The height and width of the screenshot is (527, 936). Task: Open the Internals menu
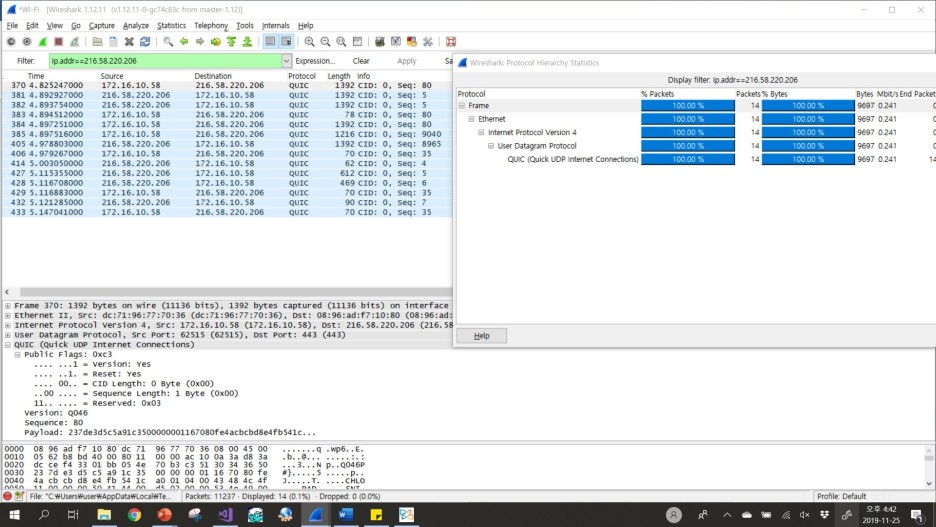coord(275,26)
